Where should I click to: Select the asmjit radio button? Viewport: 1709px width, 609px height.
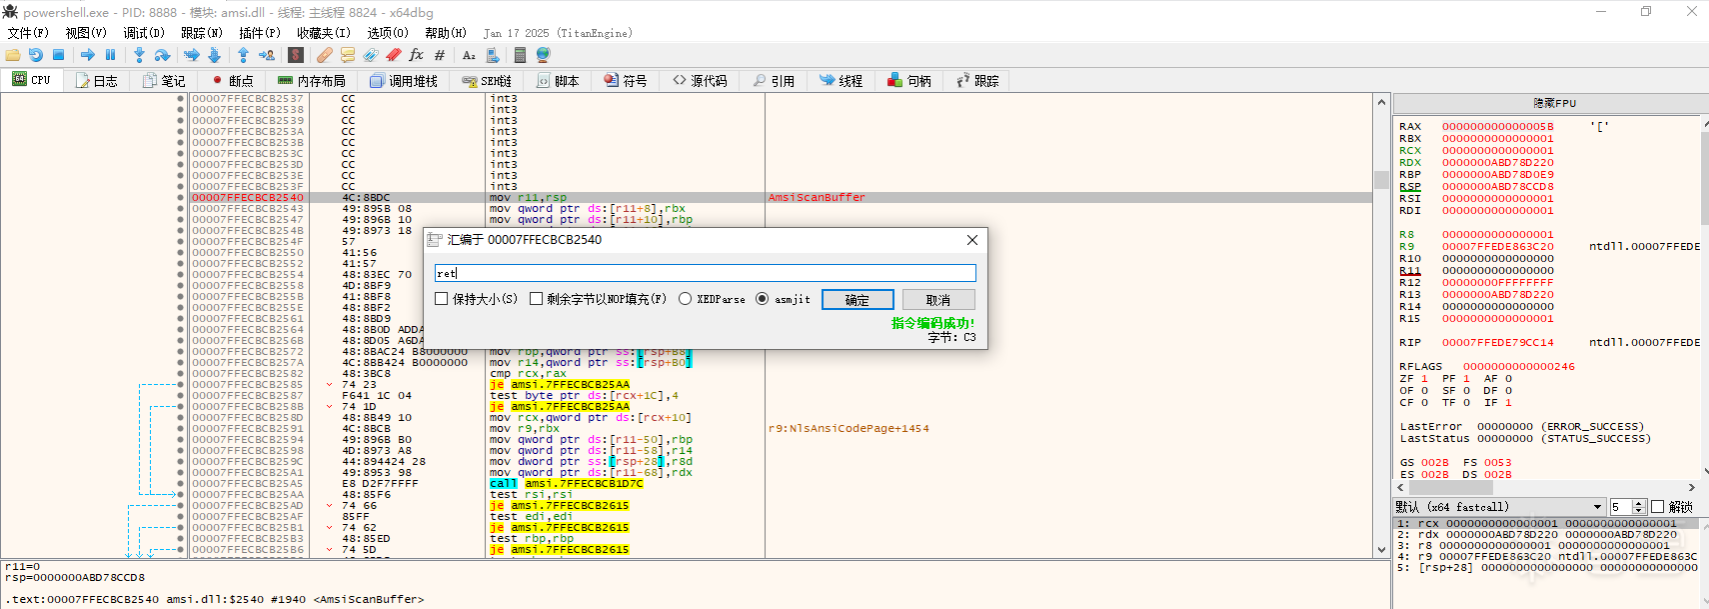[762, 299]
